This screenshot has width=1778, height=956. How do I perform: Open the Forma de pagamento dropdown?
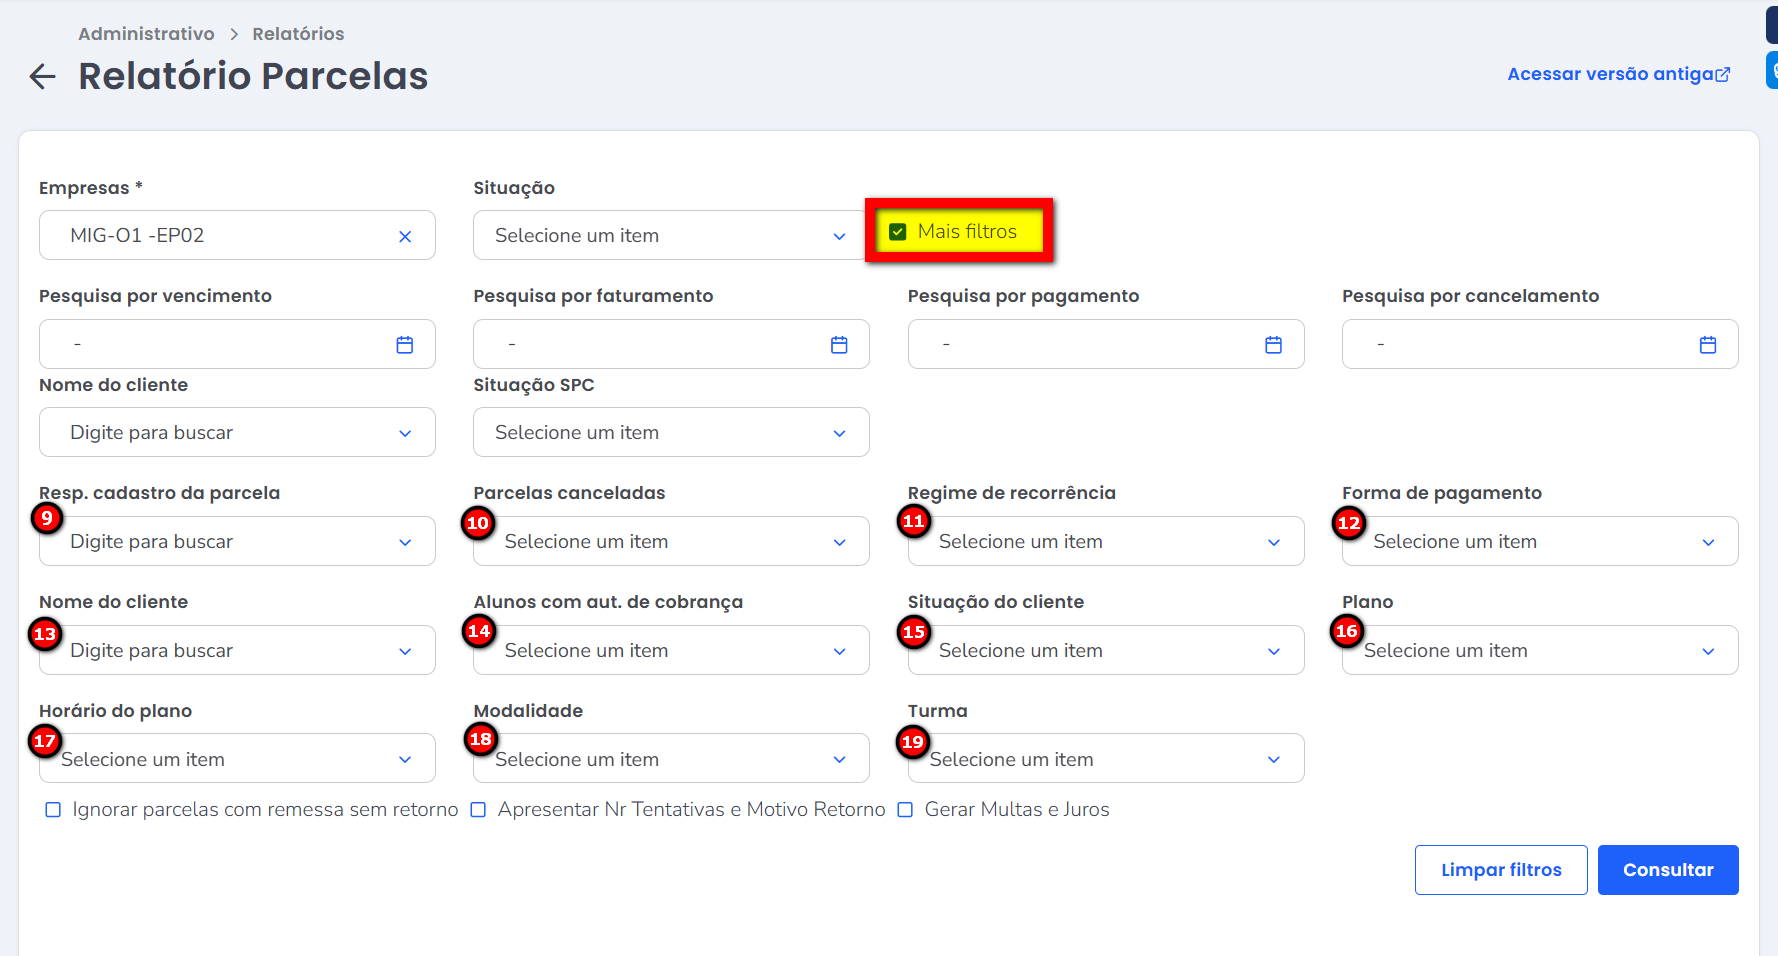(1539, 542)
